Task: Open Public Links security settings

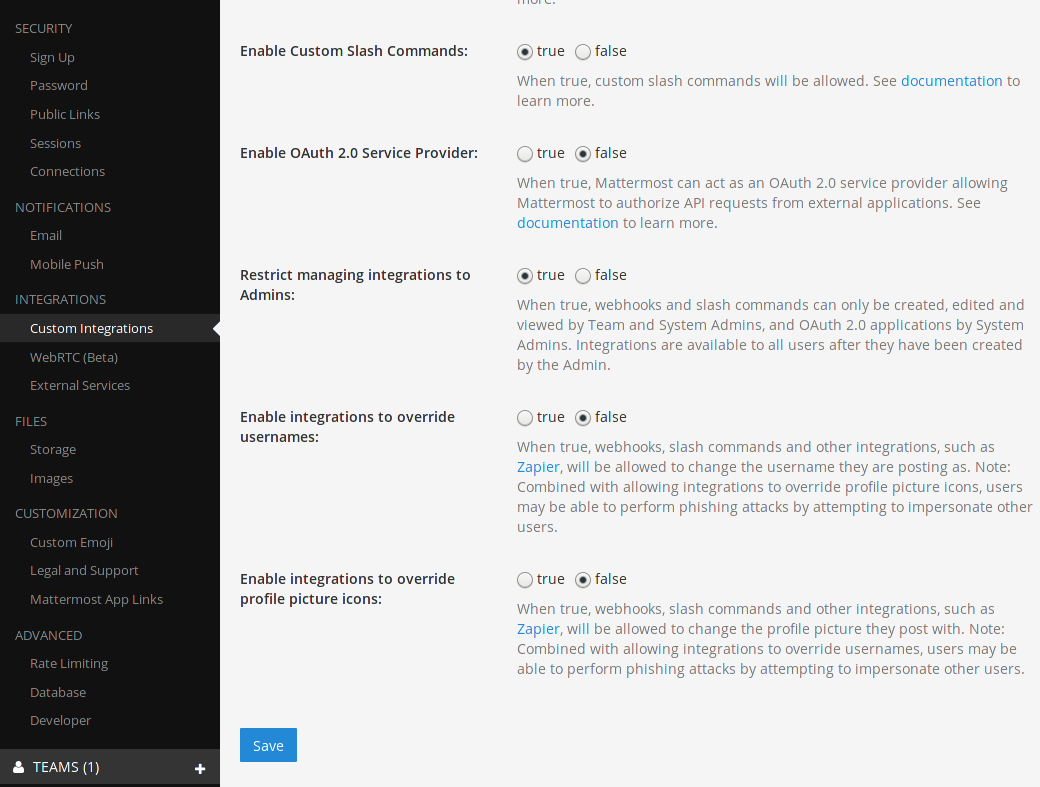Action: [x=65, y=114]
